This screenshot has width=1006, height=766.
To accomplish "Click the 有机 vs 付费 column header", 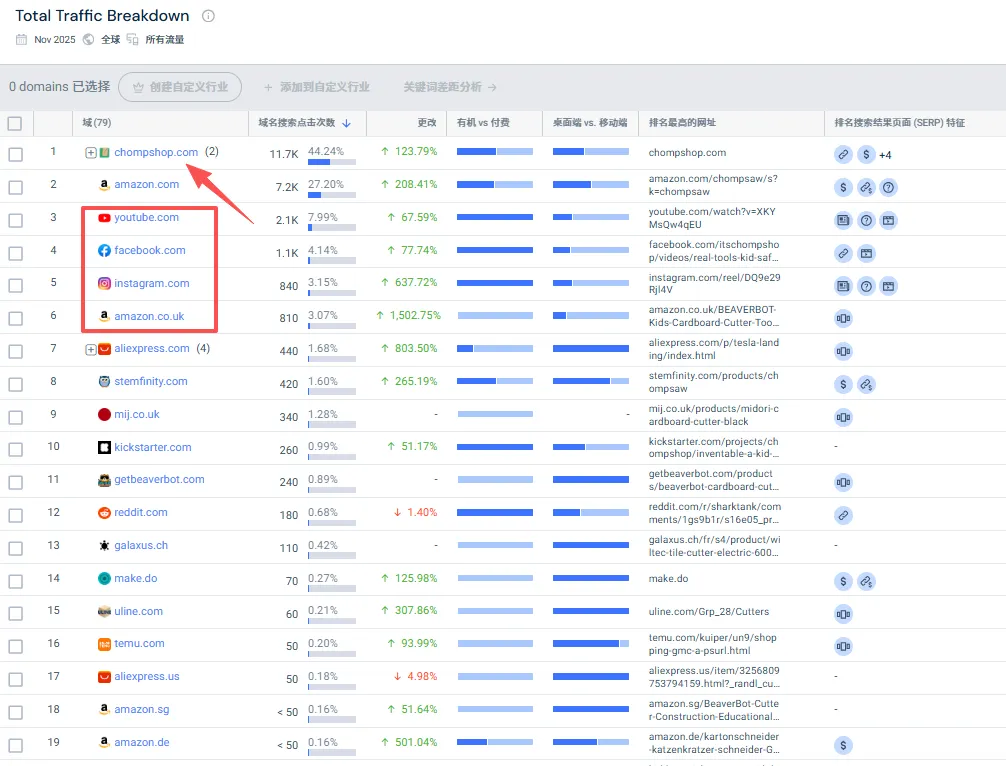I will [x=483, y=123].
